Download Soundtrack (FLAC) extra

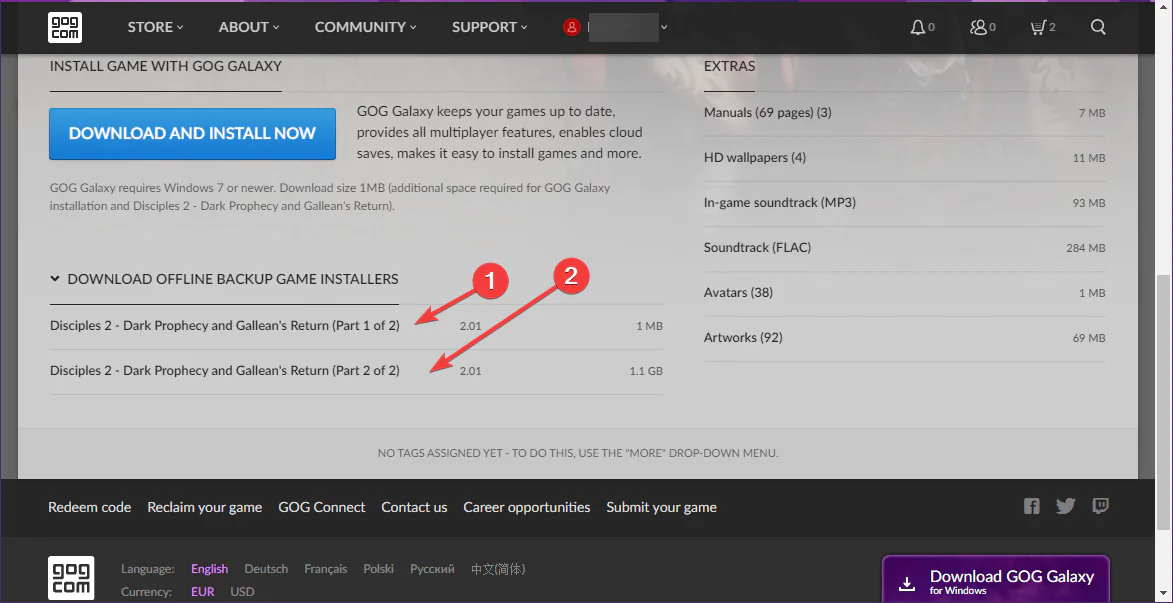757,248
